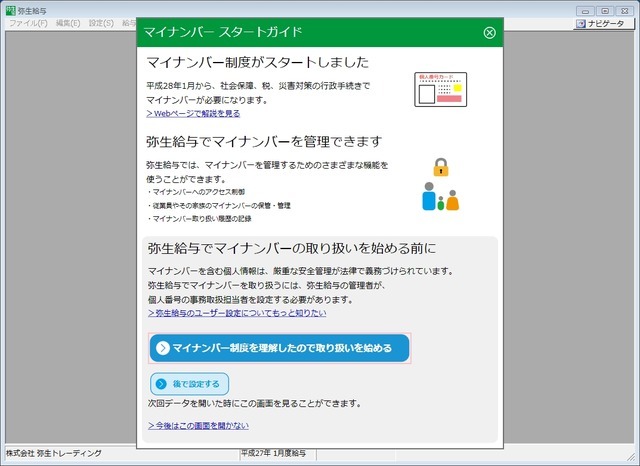Click the family figures illustration
Viewport: 640px width, 466px height.
(440, 197)
